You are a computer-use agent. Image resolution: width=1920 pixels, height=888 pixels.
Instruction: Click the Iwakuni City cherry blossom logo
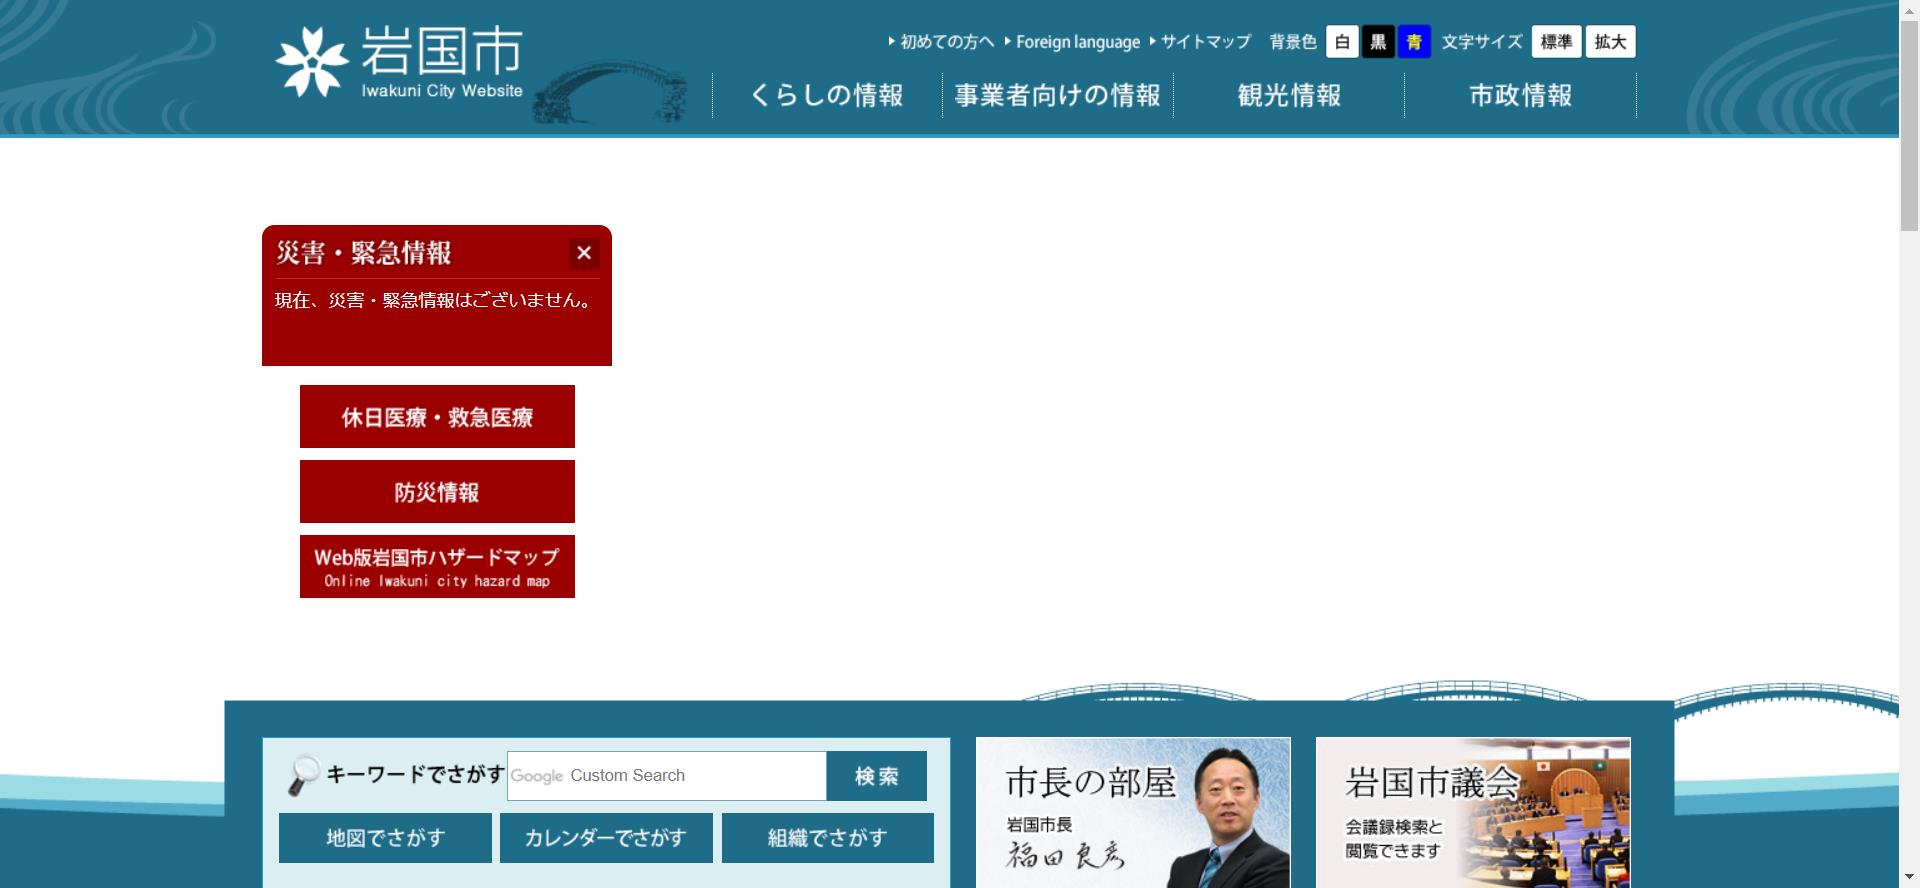311,61
